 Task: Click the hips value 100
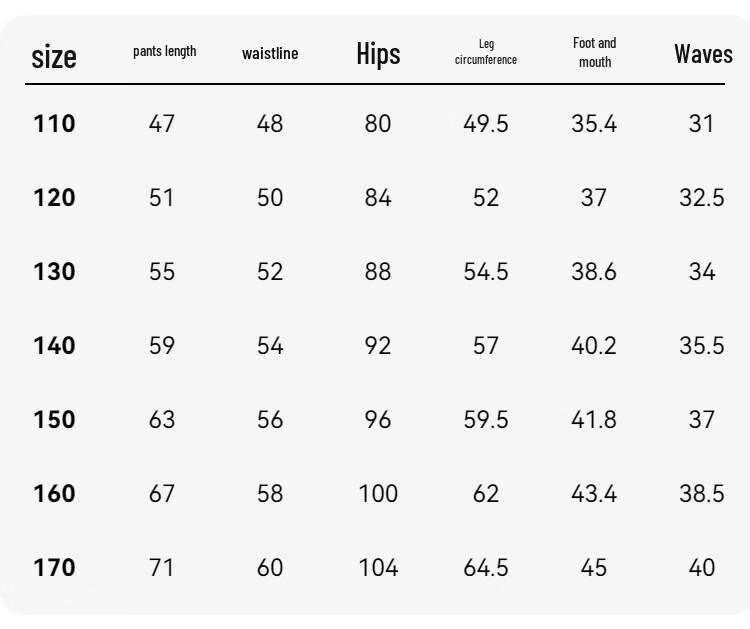[378, 494]
